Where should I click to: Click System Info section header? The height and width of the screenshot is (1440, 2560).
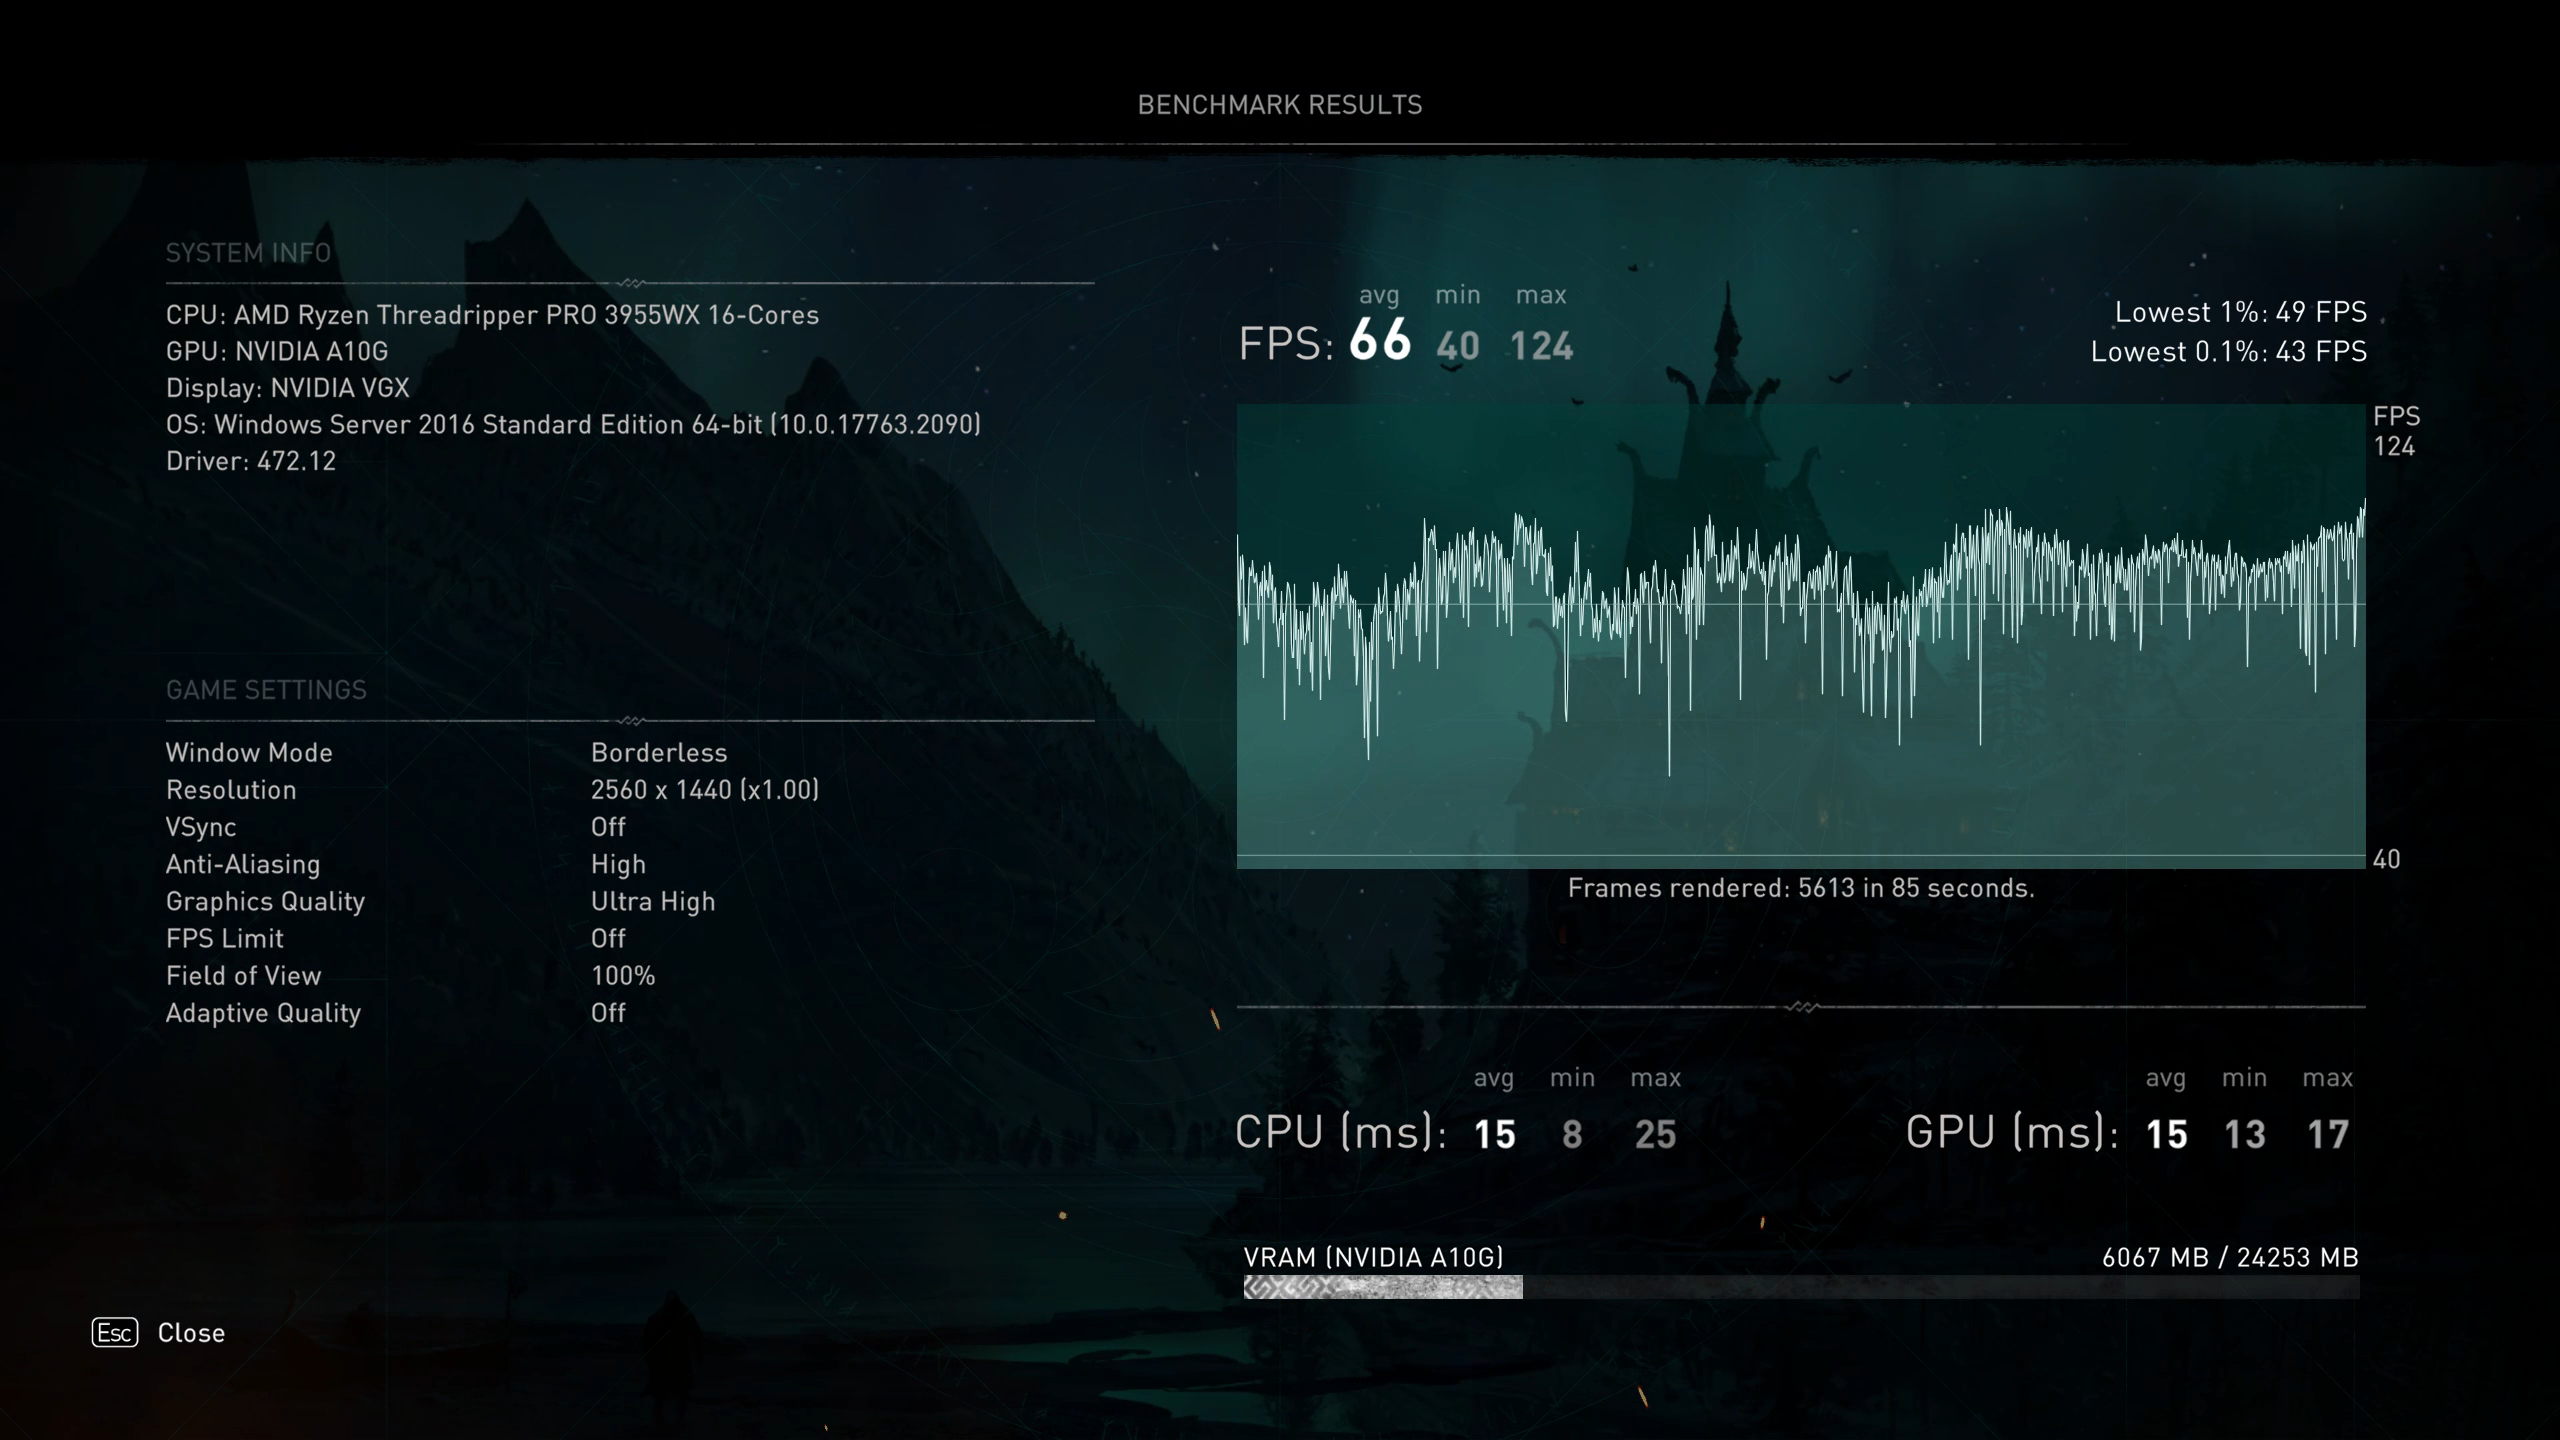tap(250, 253)
